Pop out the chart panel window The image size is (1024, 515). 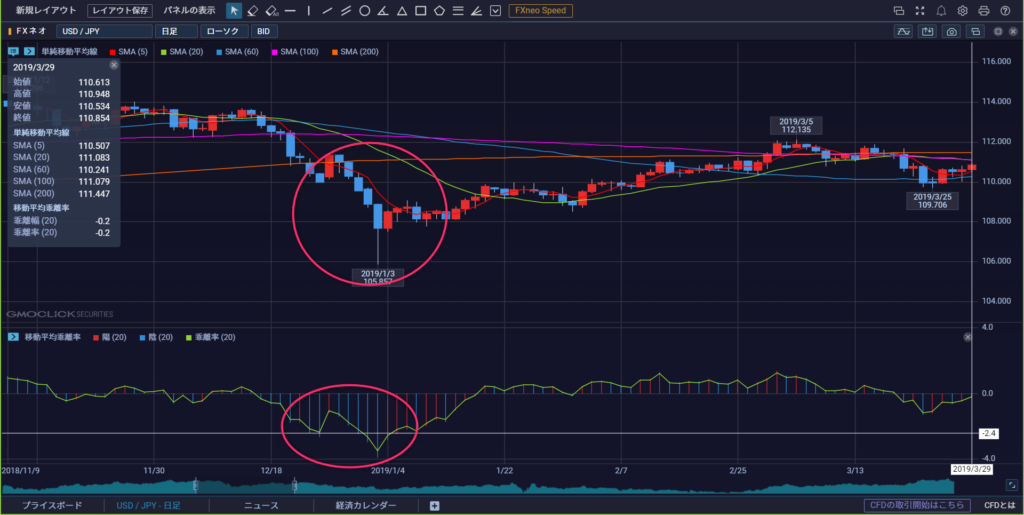976,31
